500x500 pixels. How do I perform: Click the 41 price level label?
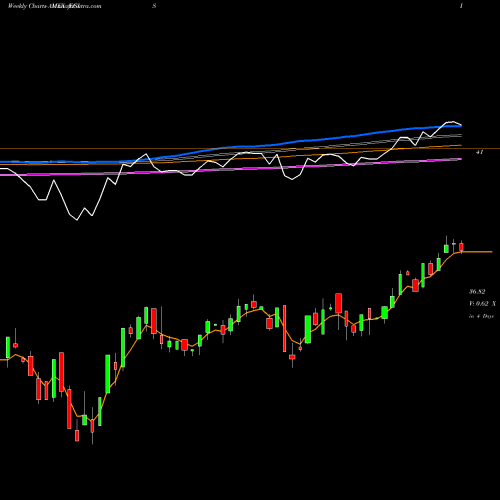(x=479, y=152)
